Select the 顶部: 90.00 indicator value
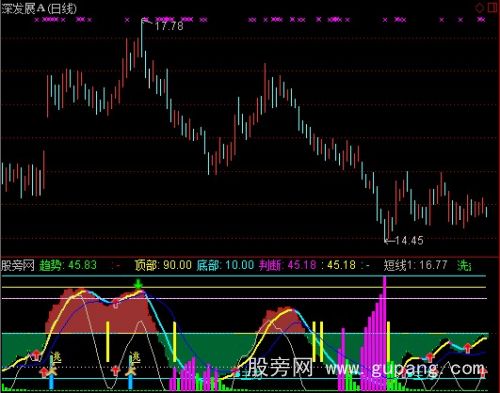Image resolution: width=500 pixels, height=393 pixels. pos(163,265)
